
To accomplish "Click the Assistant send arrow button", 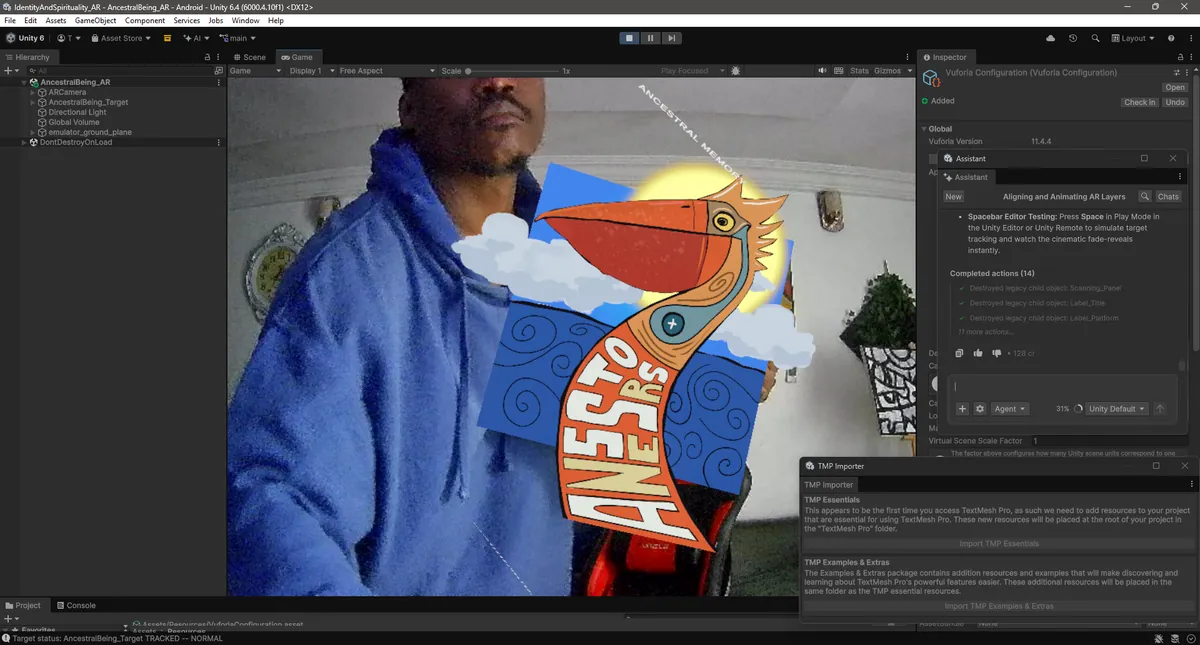I will 1160,409.
